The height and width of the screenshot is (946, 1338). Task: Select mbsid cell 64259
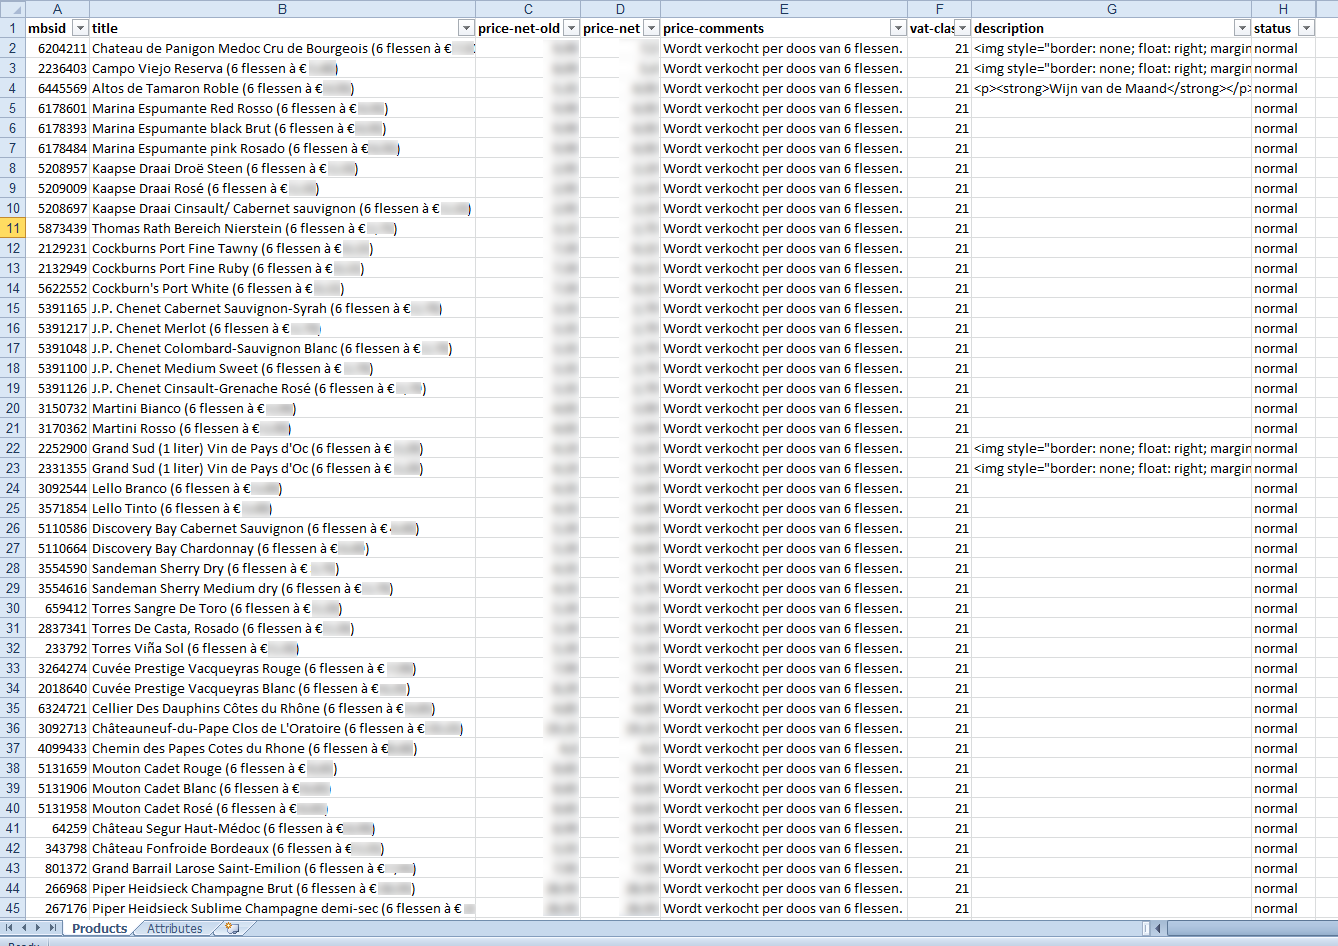[57, 828]
